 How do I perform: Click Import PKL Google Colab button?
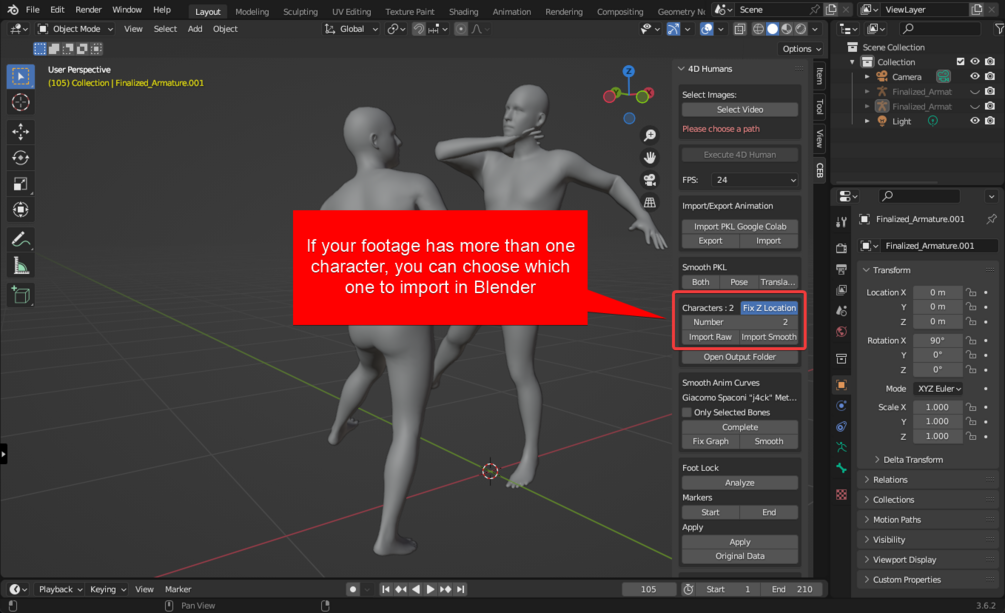click(x=740, y=226)
